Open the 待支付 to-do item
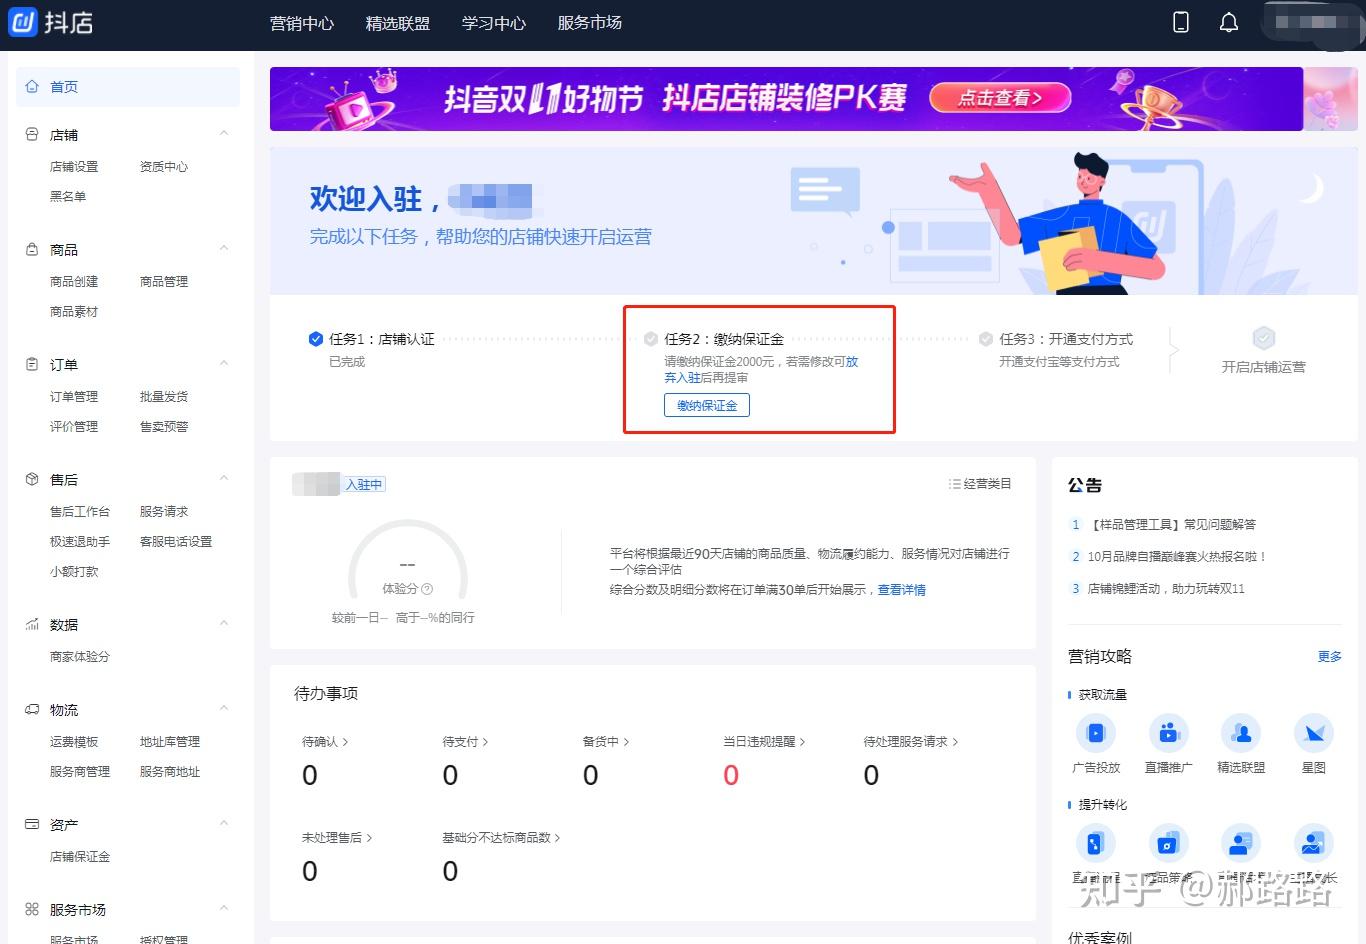Screen dimensions: 1366x944 pos(465,742)
